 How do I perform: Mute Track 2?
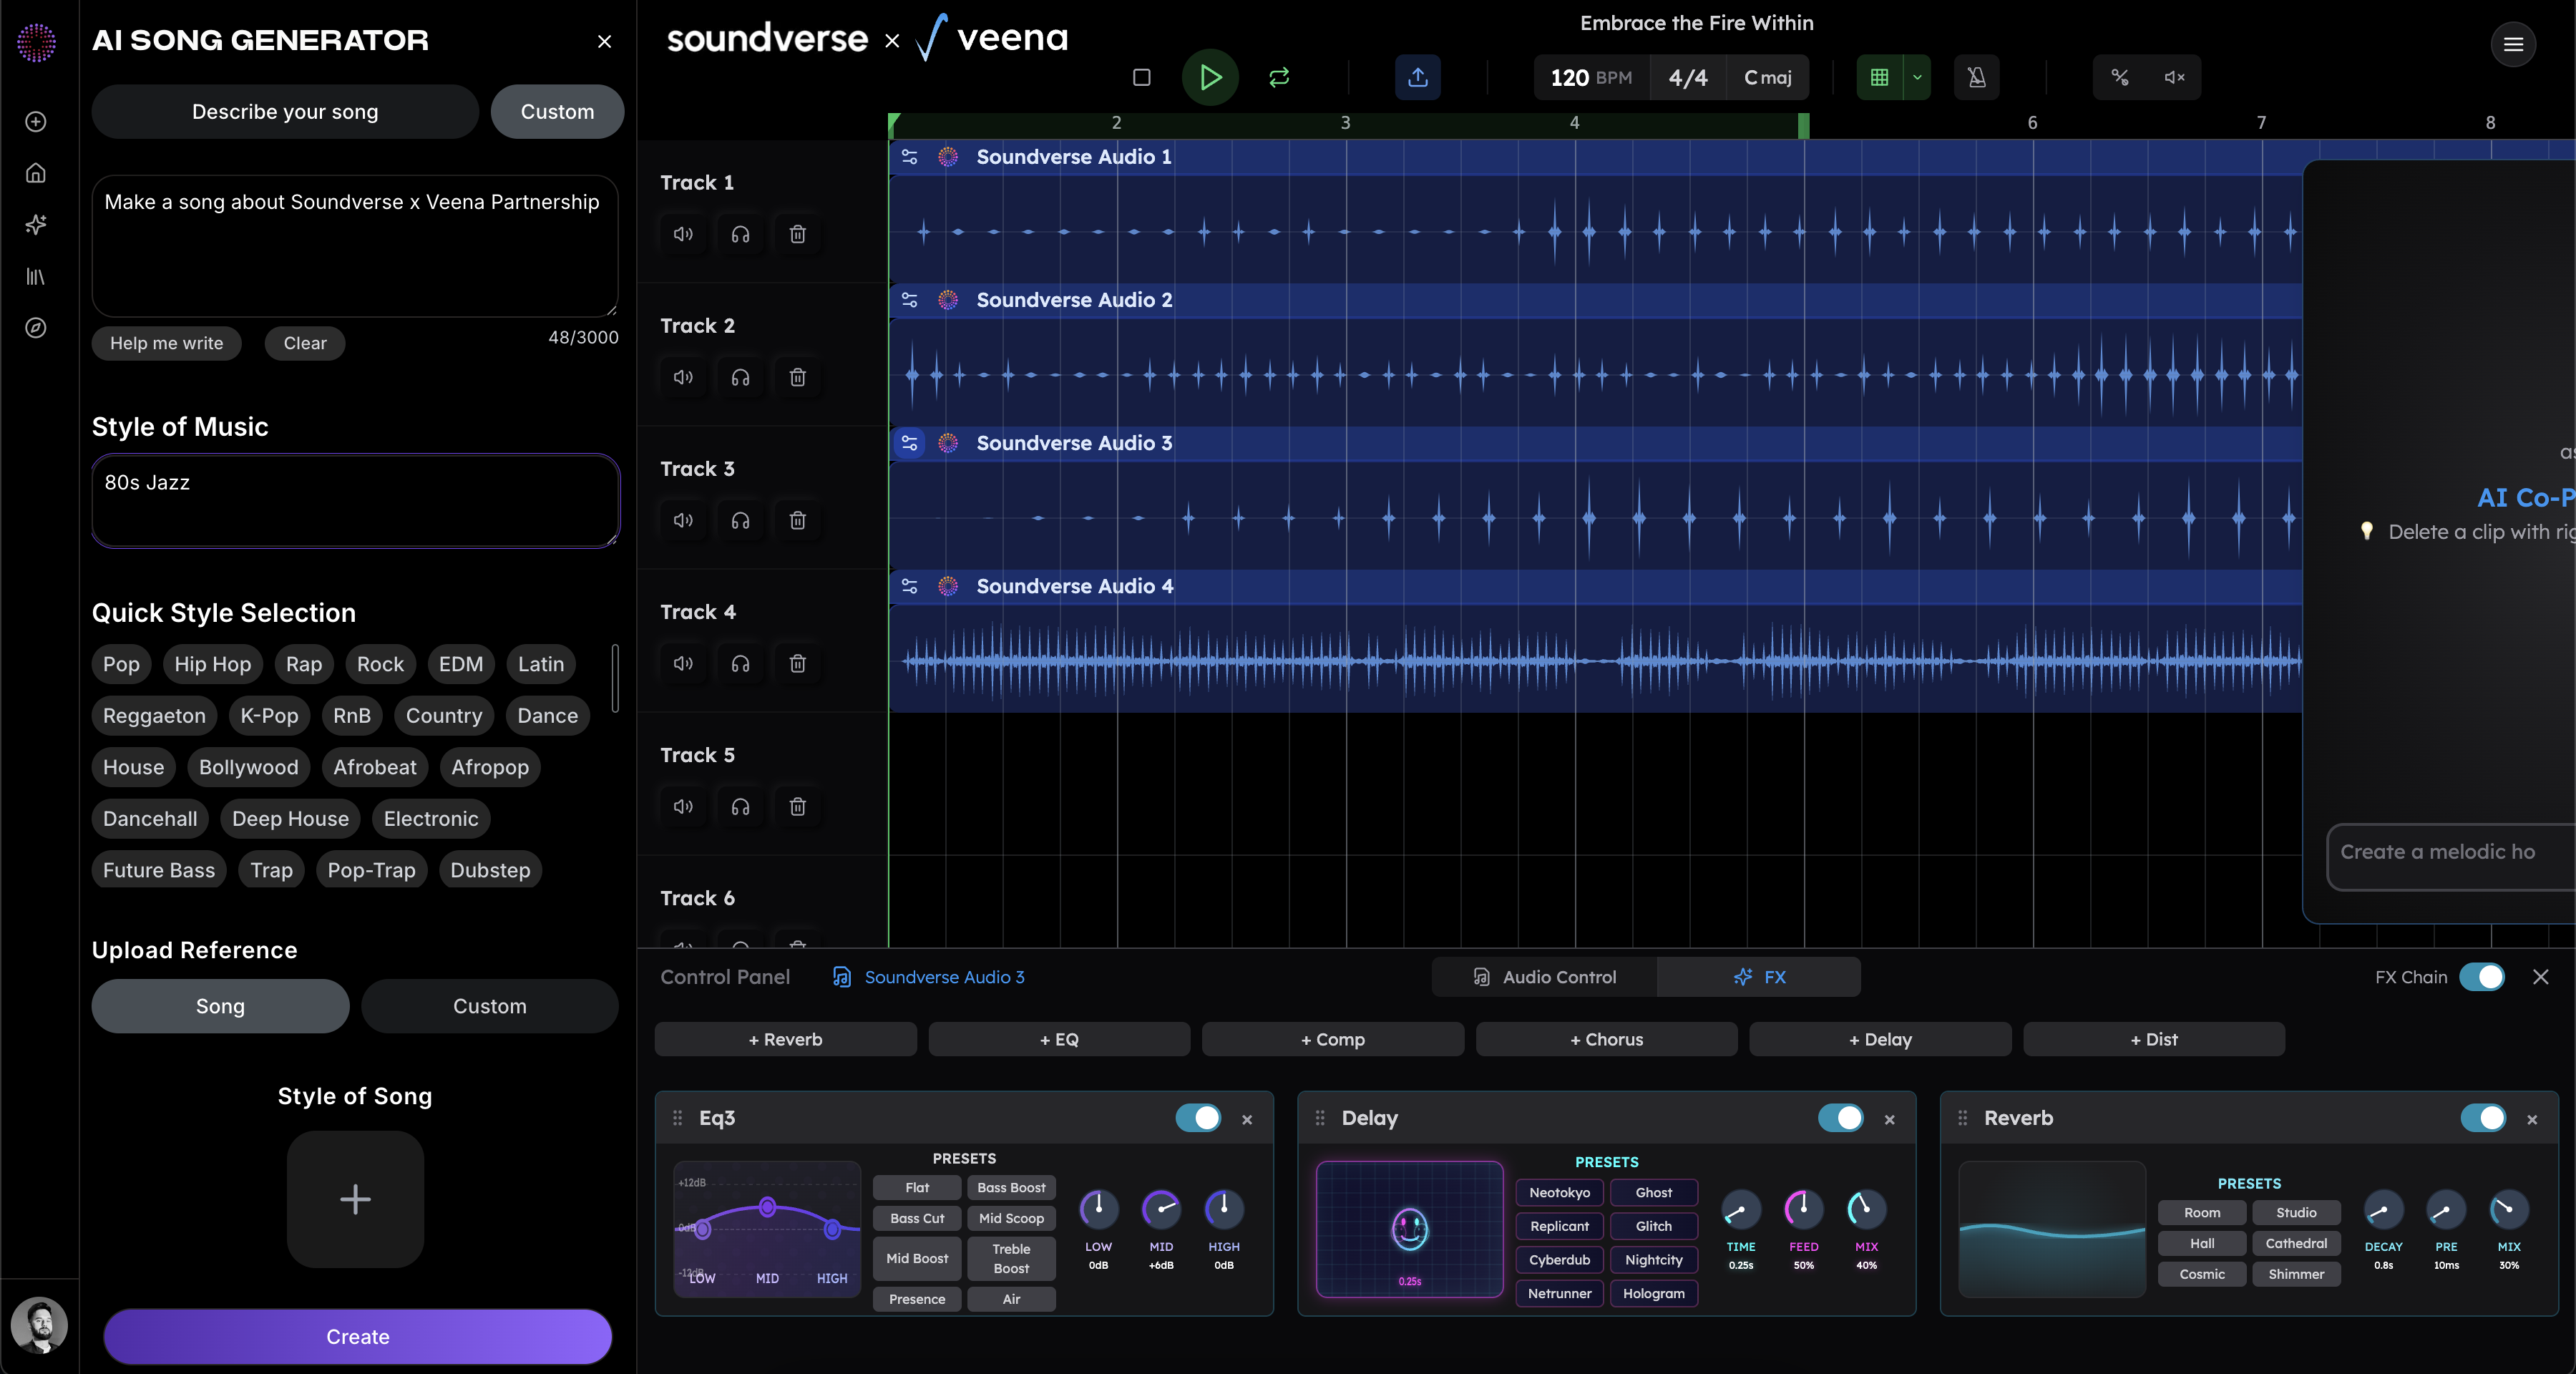683,377
